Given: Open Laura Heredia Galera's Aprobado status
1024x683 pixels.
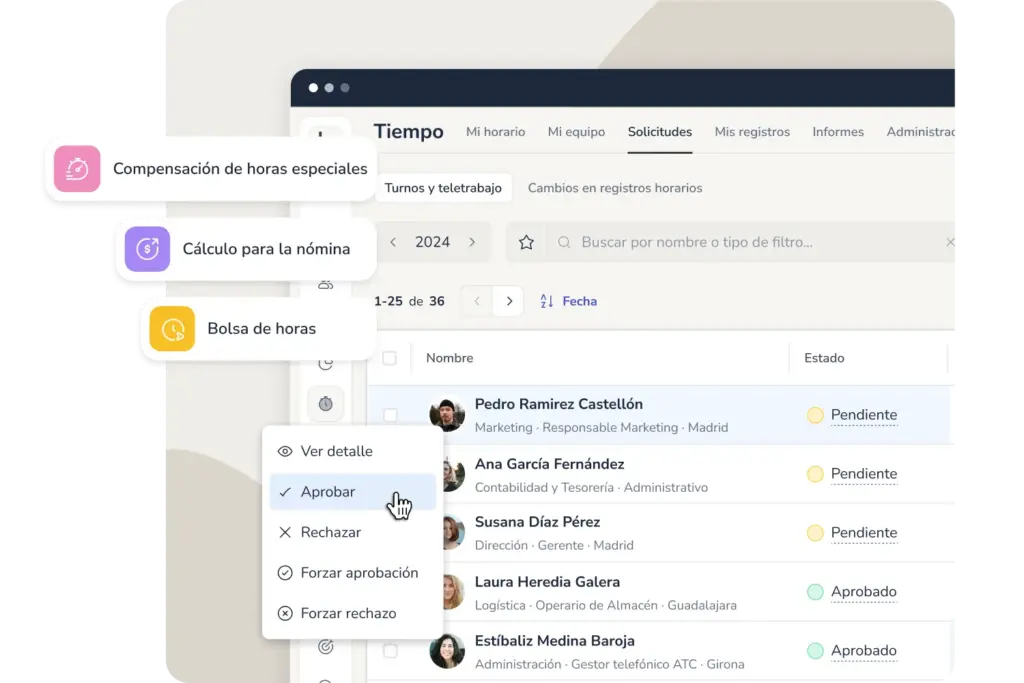Looking at the screenshot, I should (x=864, y=592).
